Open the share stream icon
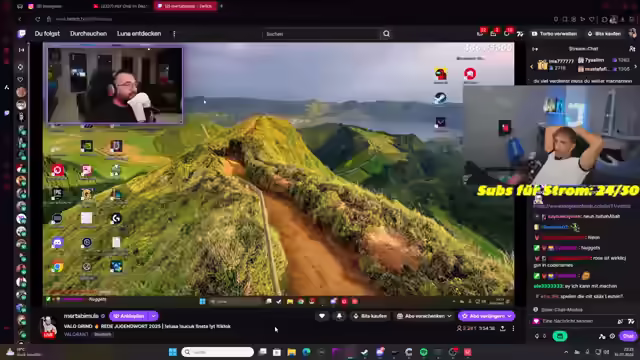Screen dimensions: 640x360 [503, 328]
